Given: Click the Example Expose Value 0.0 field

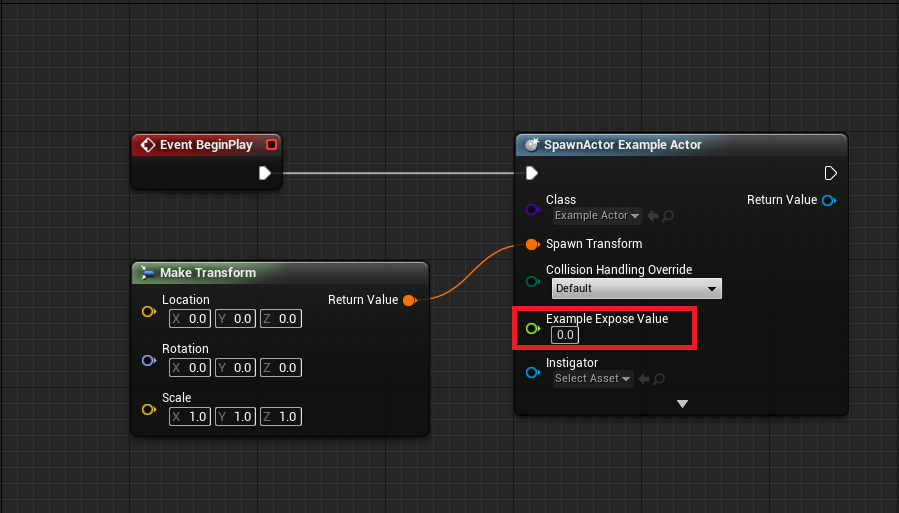Looking at the screenshot, I should click(x=565, y=335).
